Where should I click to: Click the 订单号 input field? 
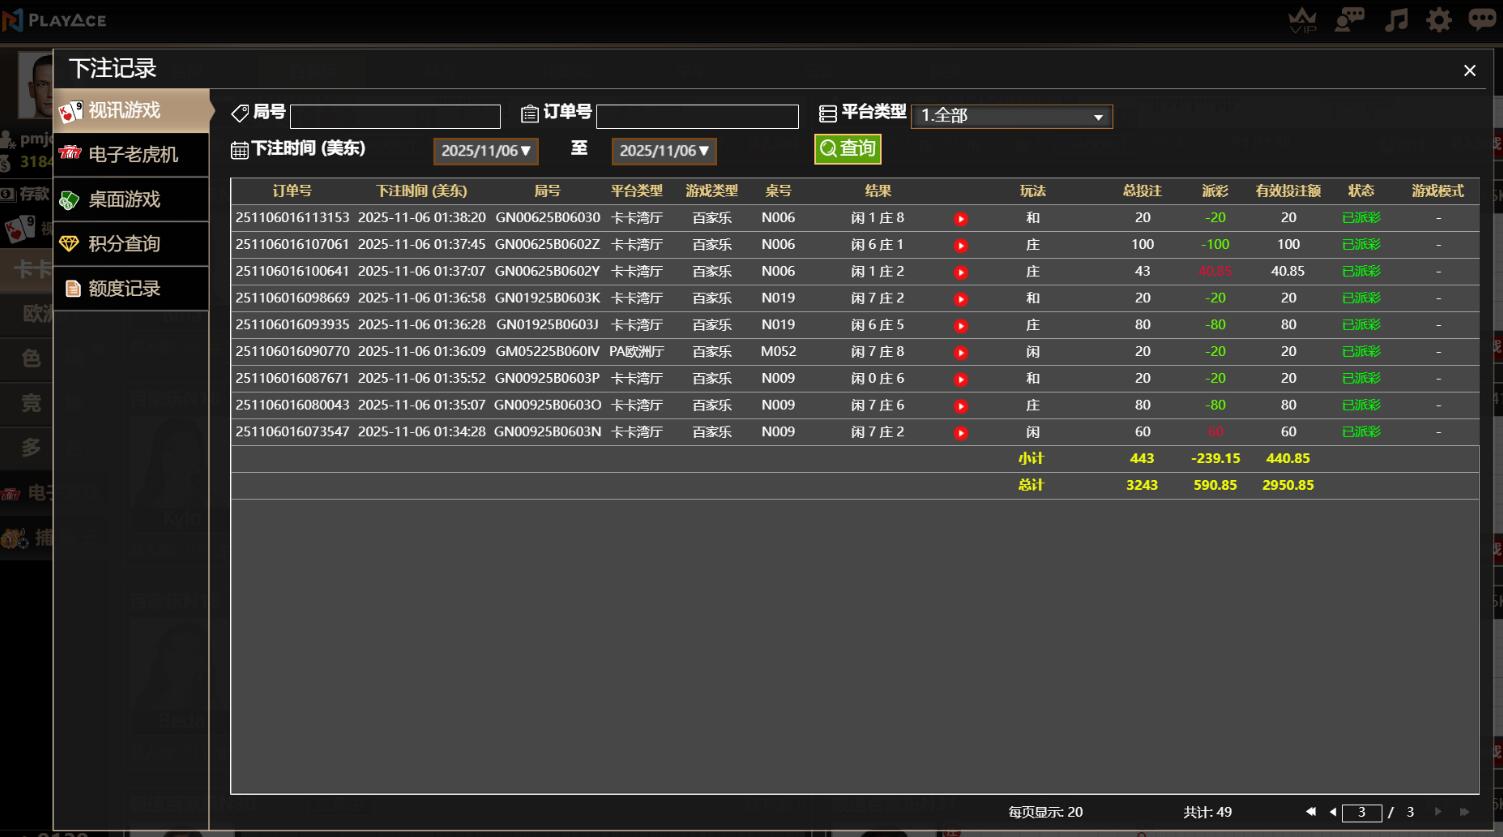697,117
